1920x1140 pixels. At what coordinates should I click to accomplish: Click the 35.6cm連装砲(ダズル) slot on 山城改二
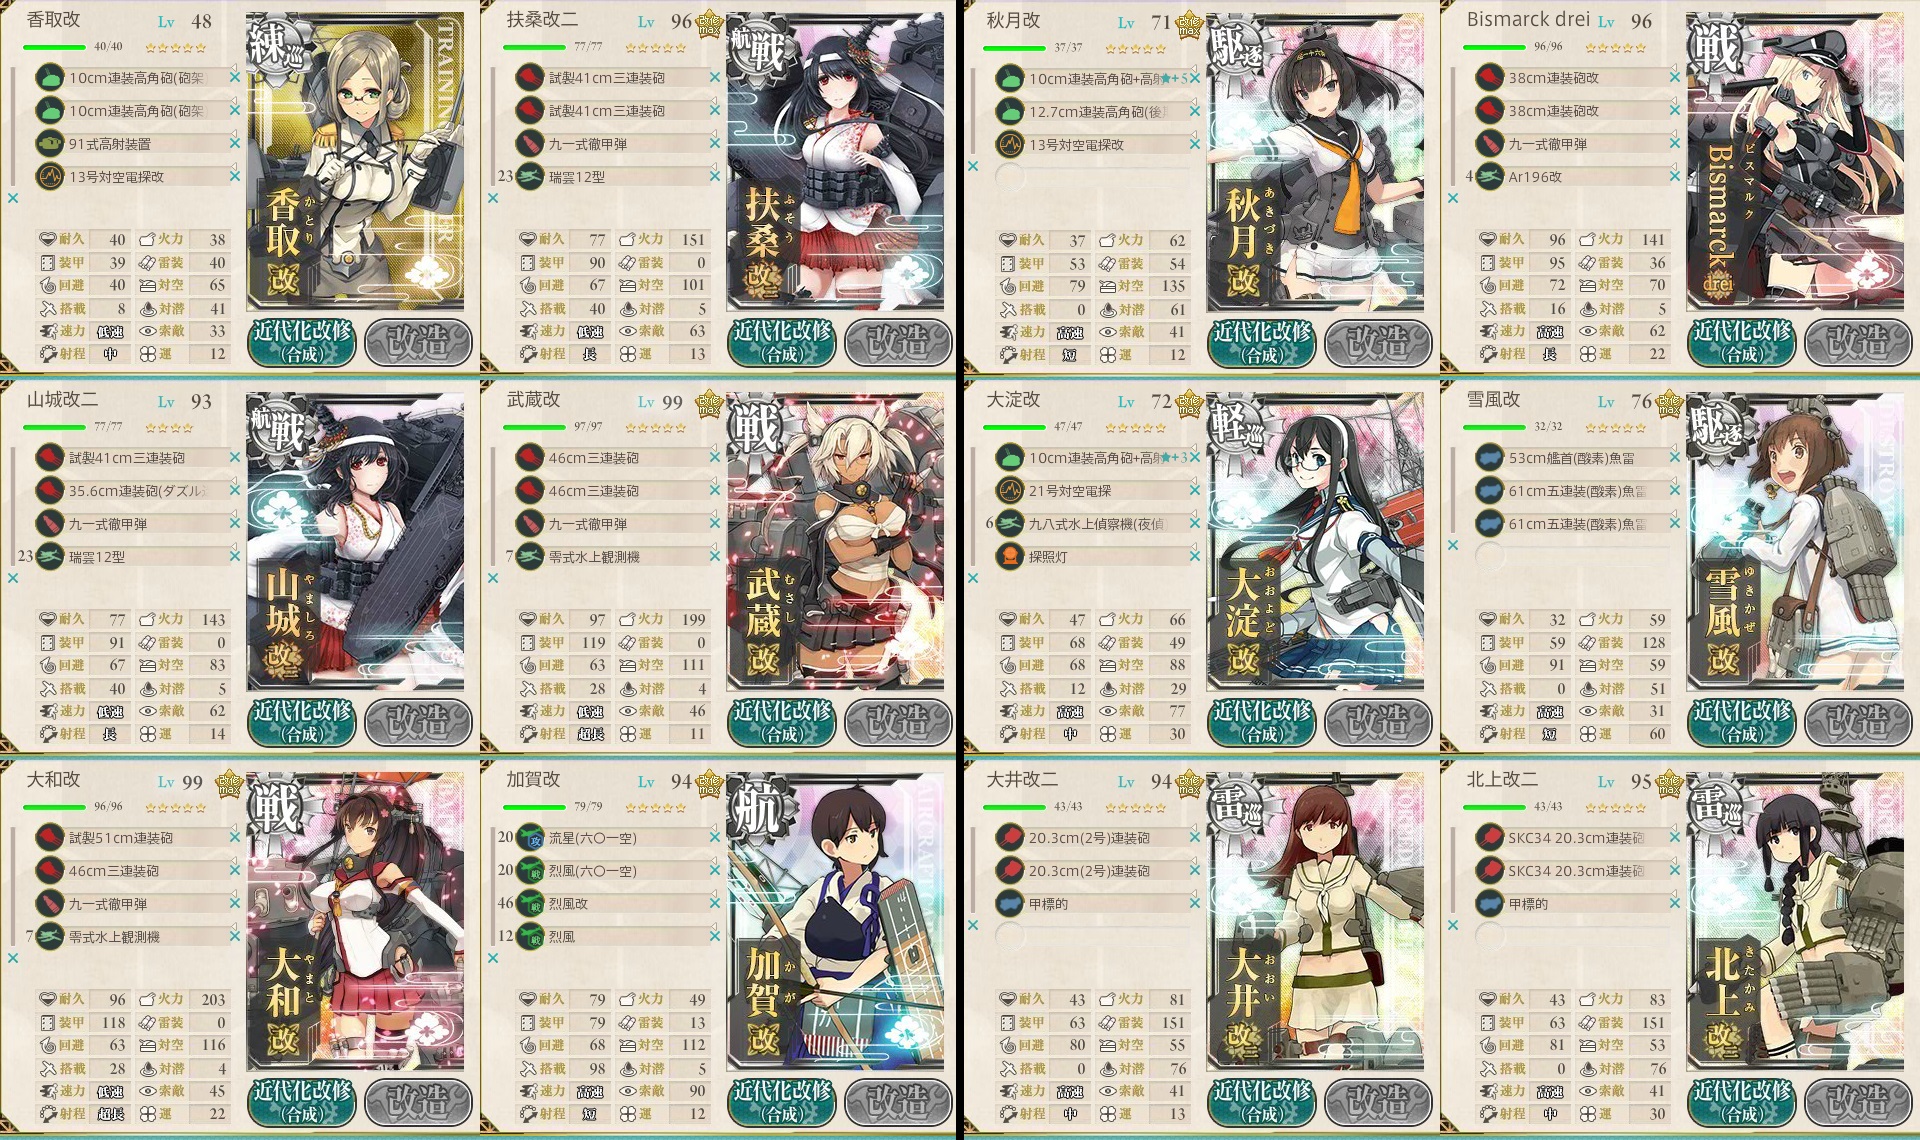[135, 491]
